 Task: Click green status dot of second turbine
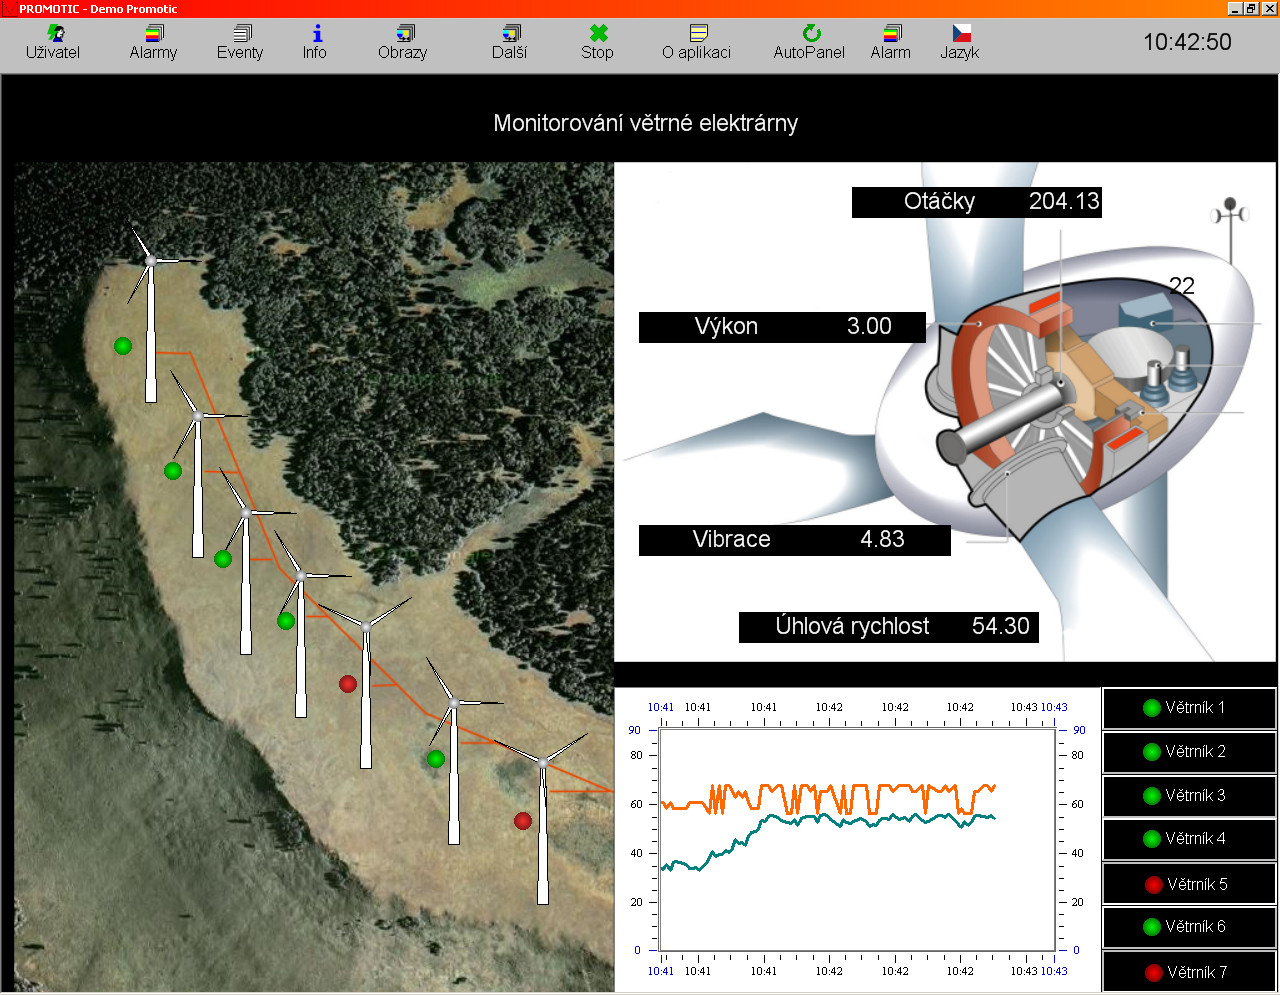pyautogui.click(x=173, y=471)
